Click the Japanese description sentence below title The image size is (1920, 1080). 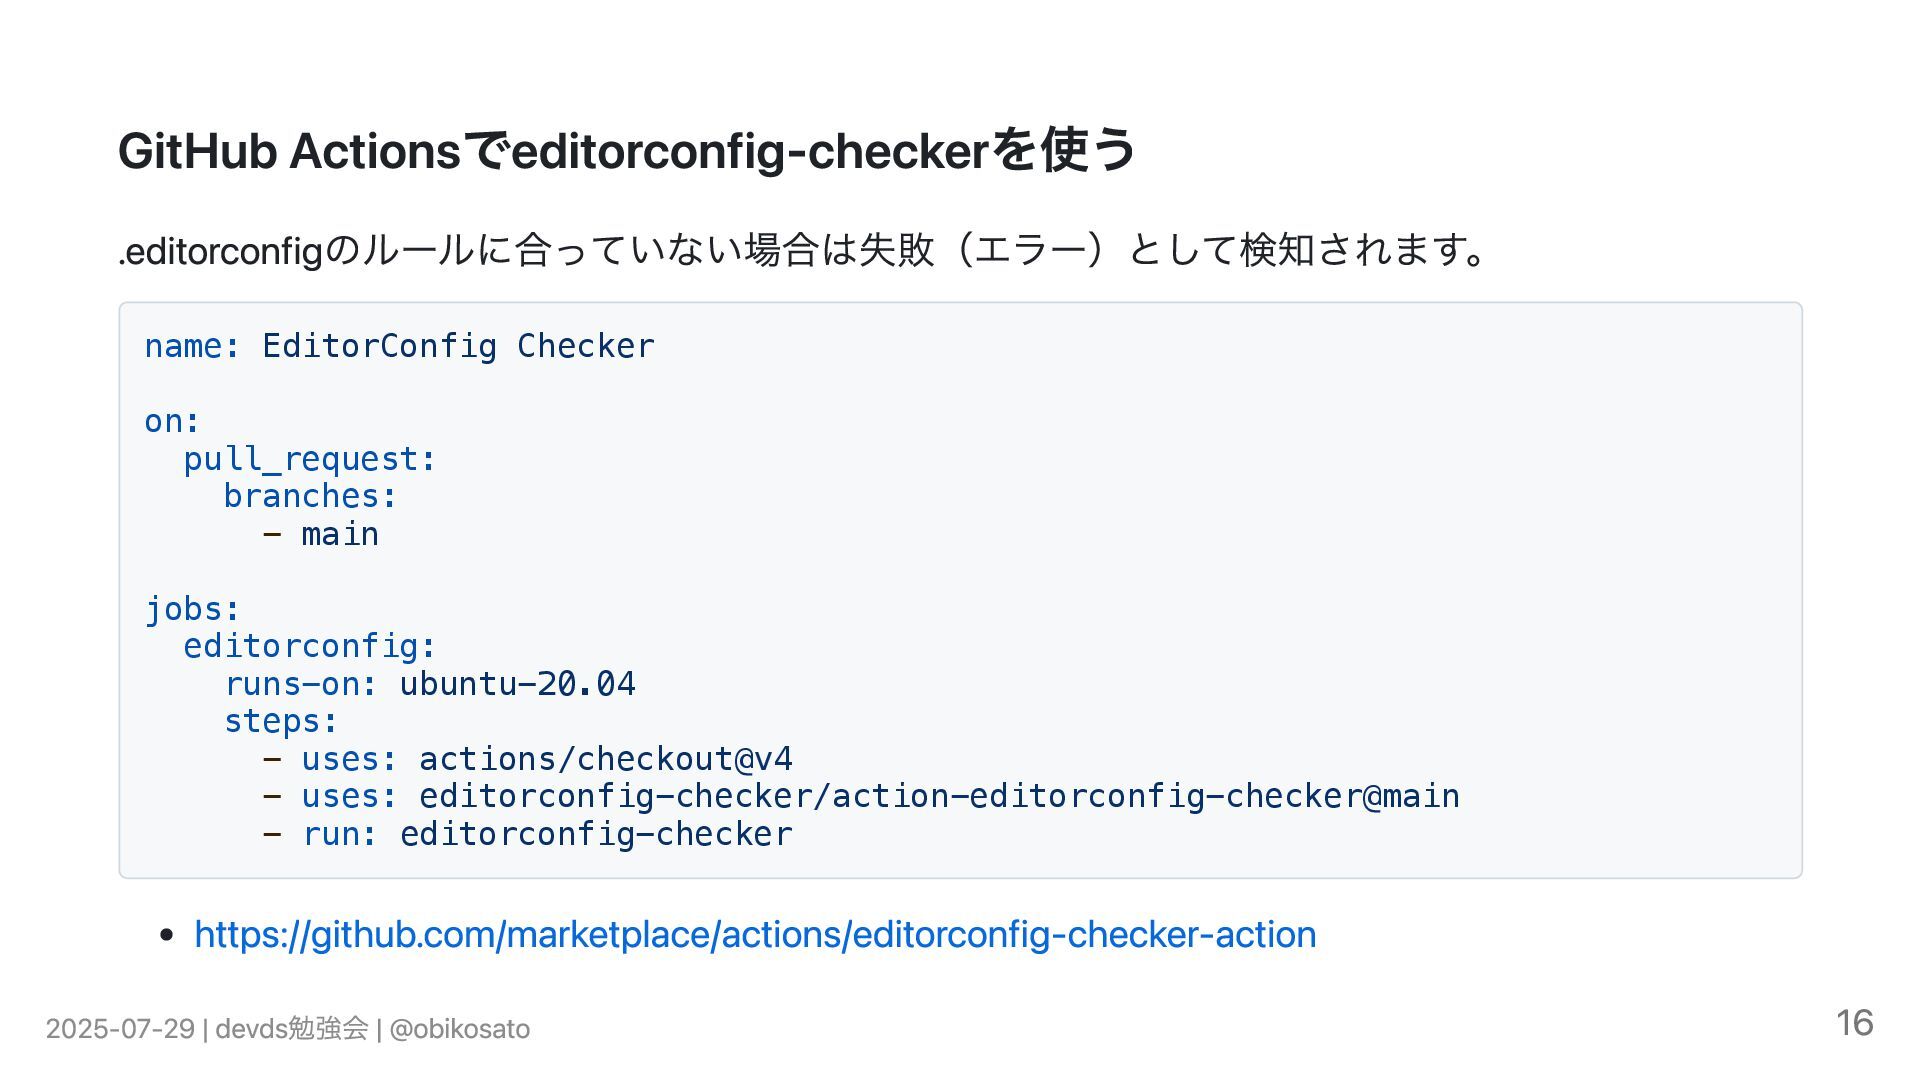pos(804,250)
